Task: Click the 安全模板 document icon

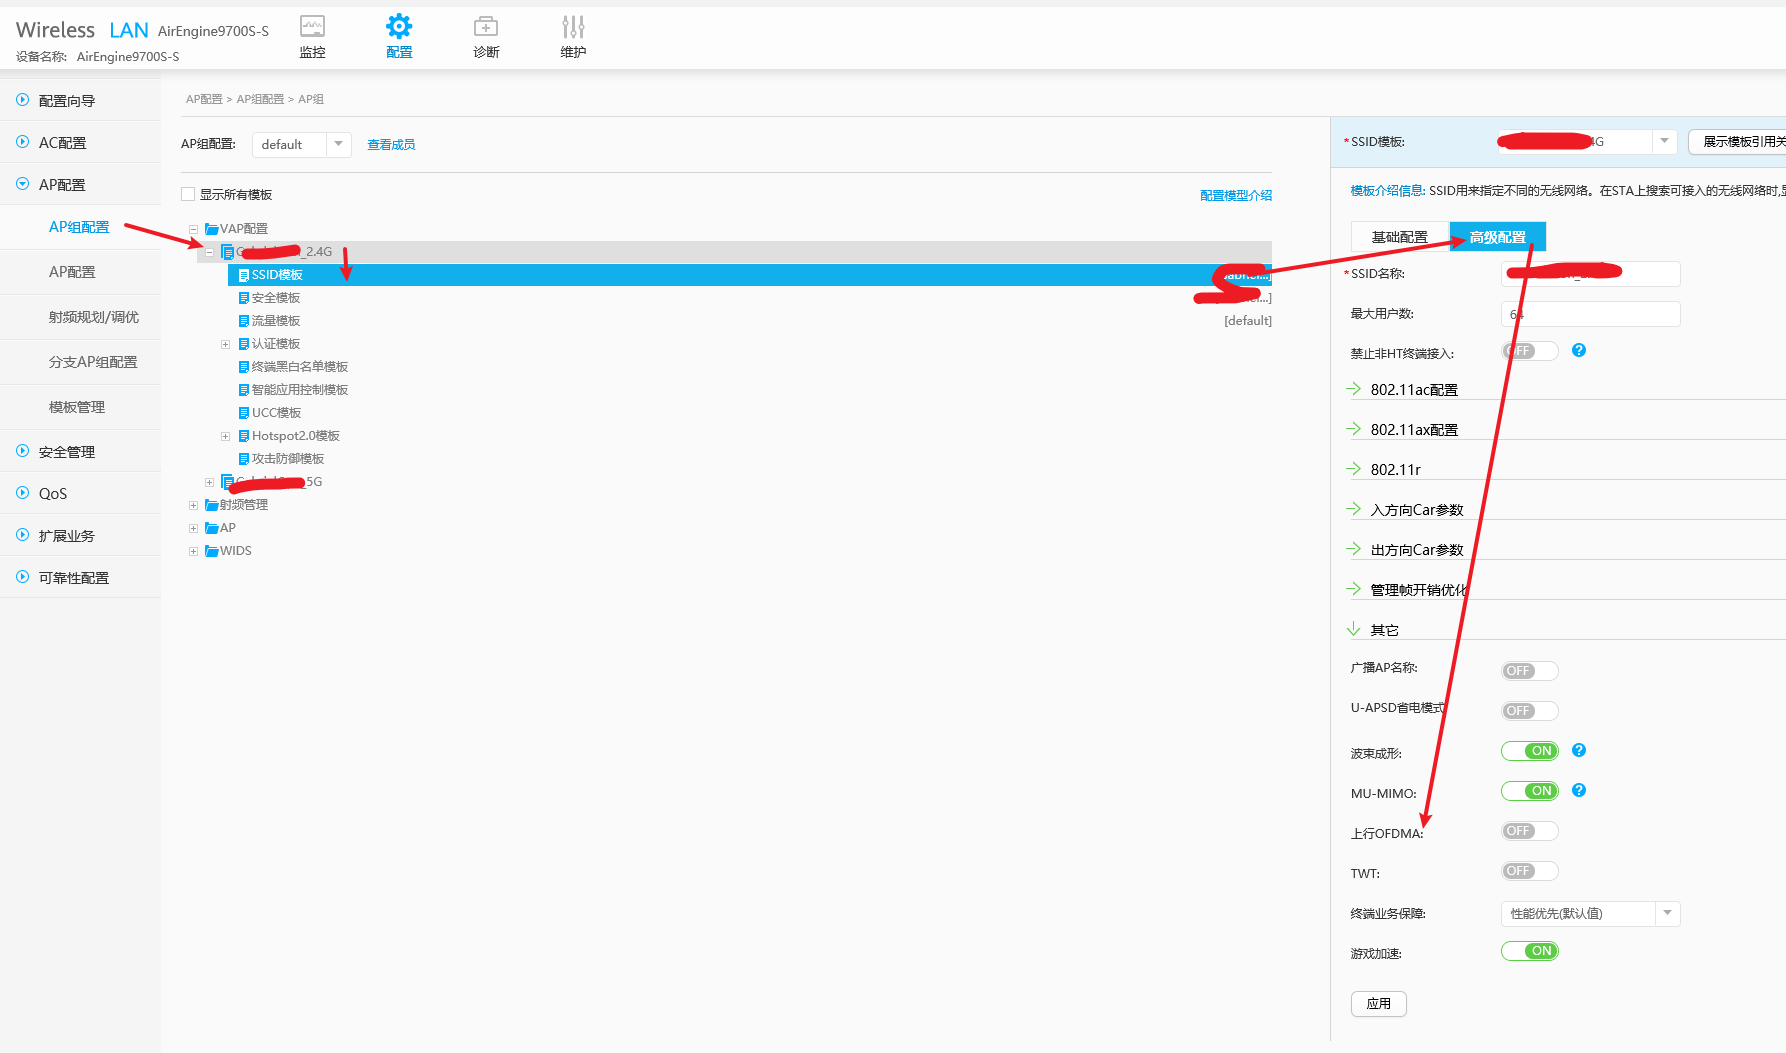Action: [244, 298]
